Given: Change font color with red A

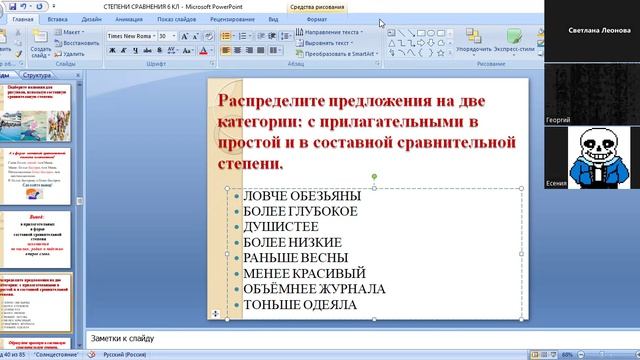Looking at the screenshot, I should [x=203, y=51].
